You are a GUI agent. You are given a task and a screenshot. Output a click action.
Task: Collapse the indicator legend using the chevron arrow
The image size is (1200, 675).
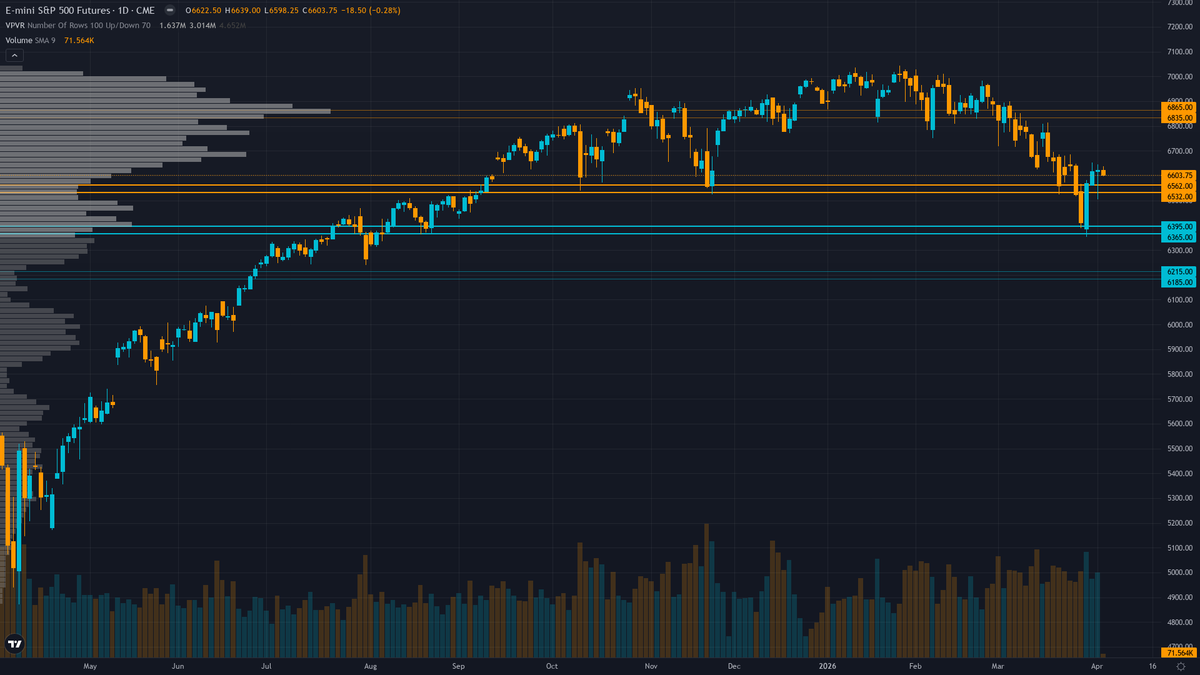click(x=13, y=54)
